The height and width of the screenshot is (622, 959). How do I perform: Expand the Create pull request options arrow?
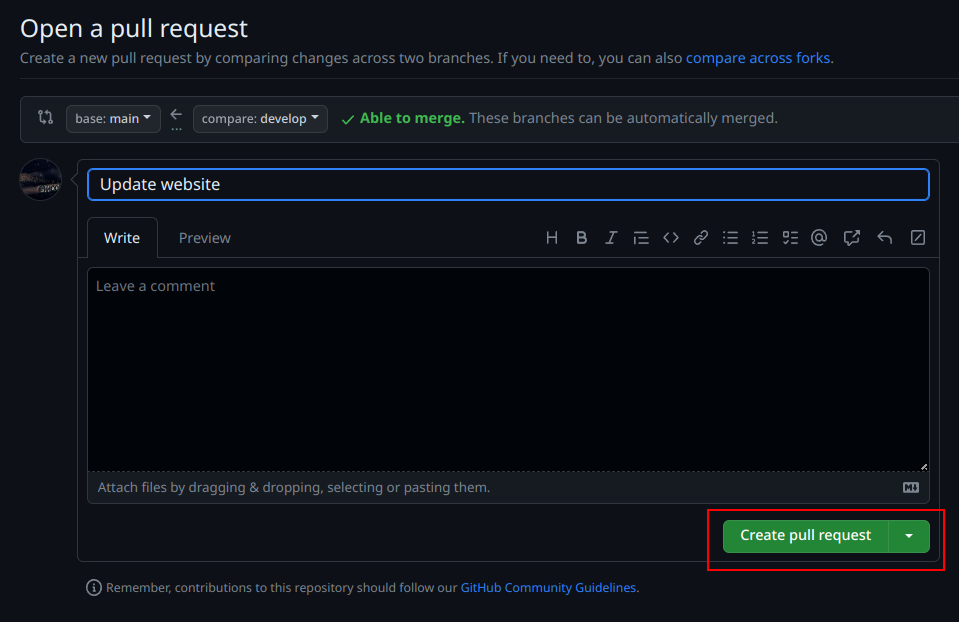pos(909,536)
